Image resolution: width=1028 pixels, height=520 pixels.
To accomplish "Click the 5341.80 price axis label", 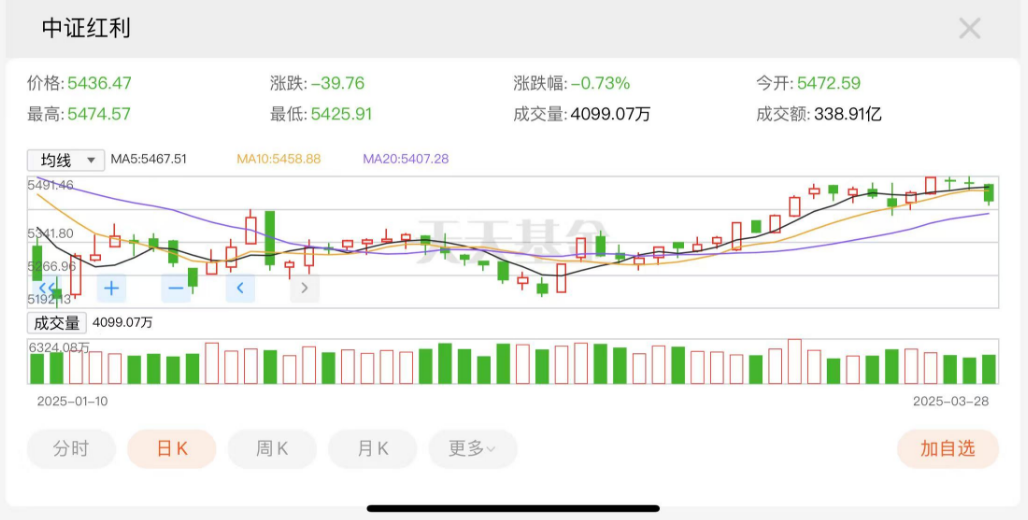I will tap(50, 233).
